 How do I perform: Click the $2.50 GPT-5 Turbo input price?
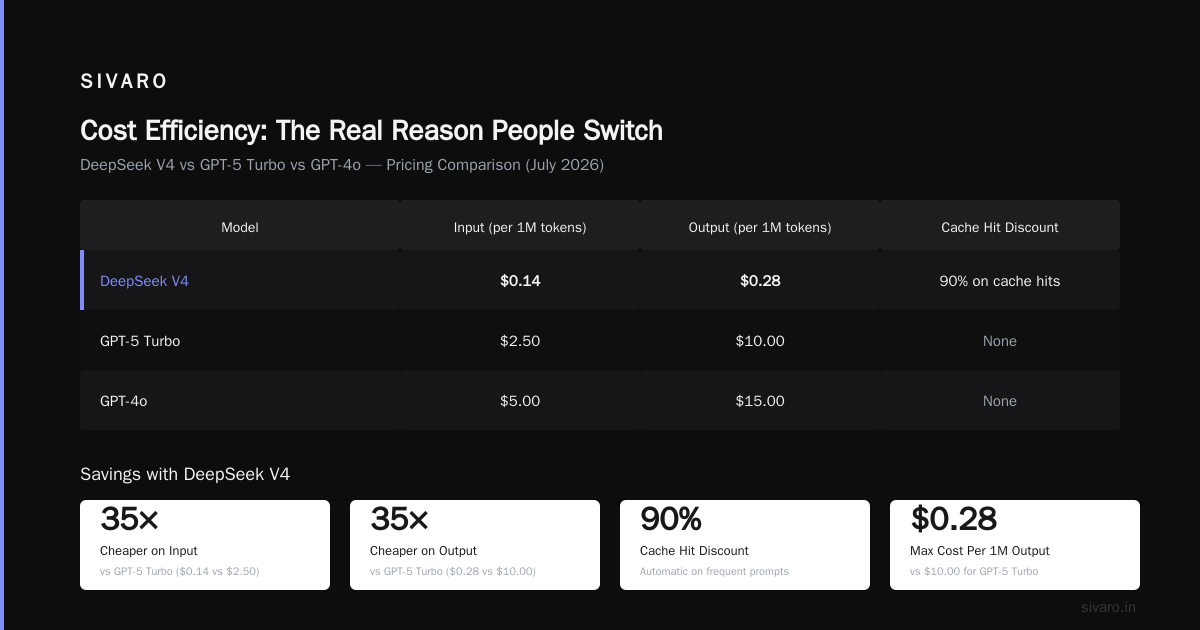point(520,341)
